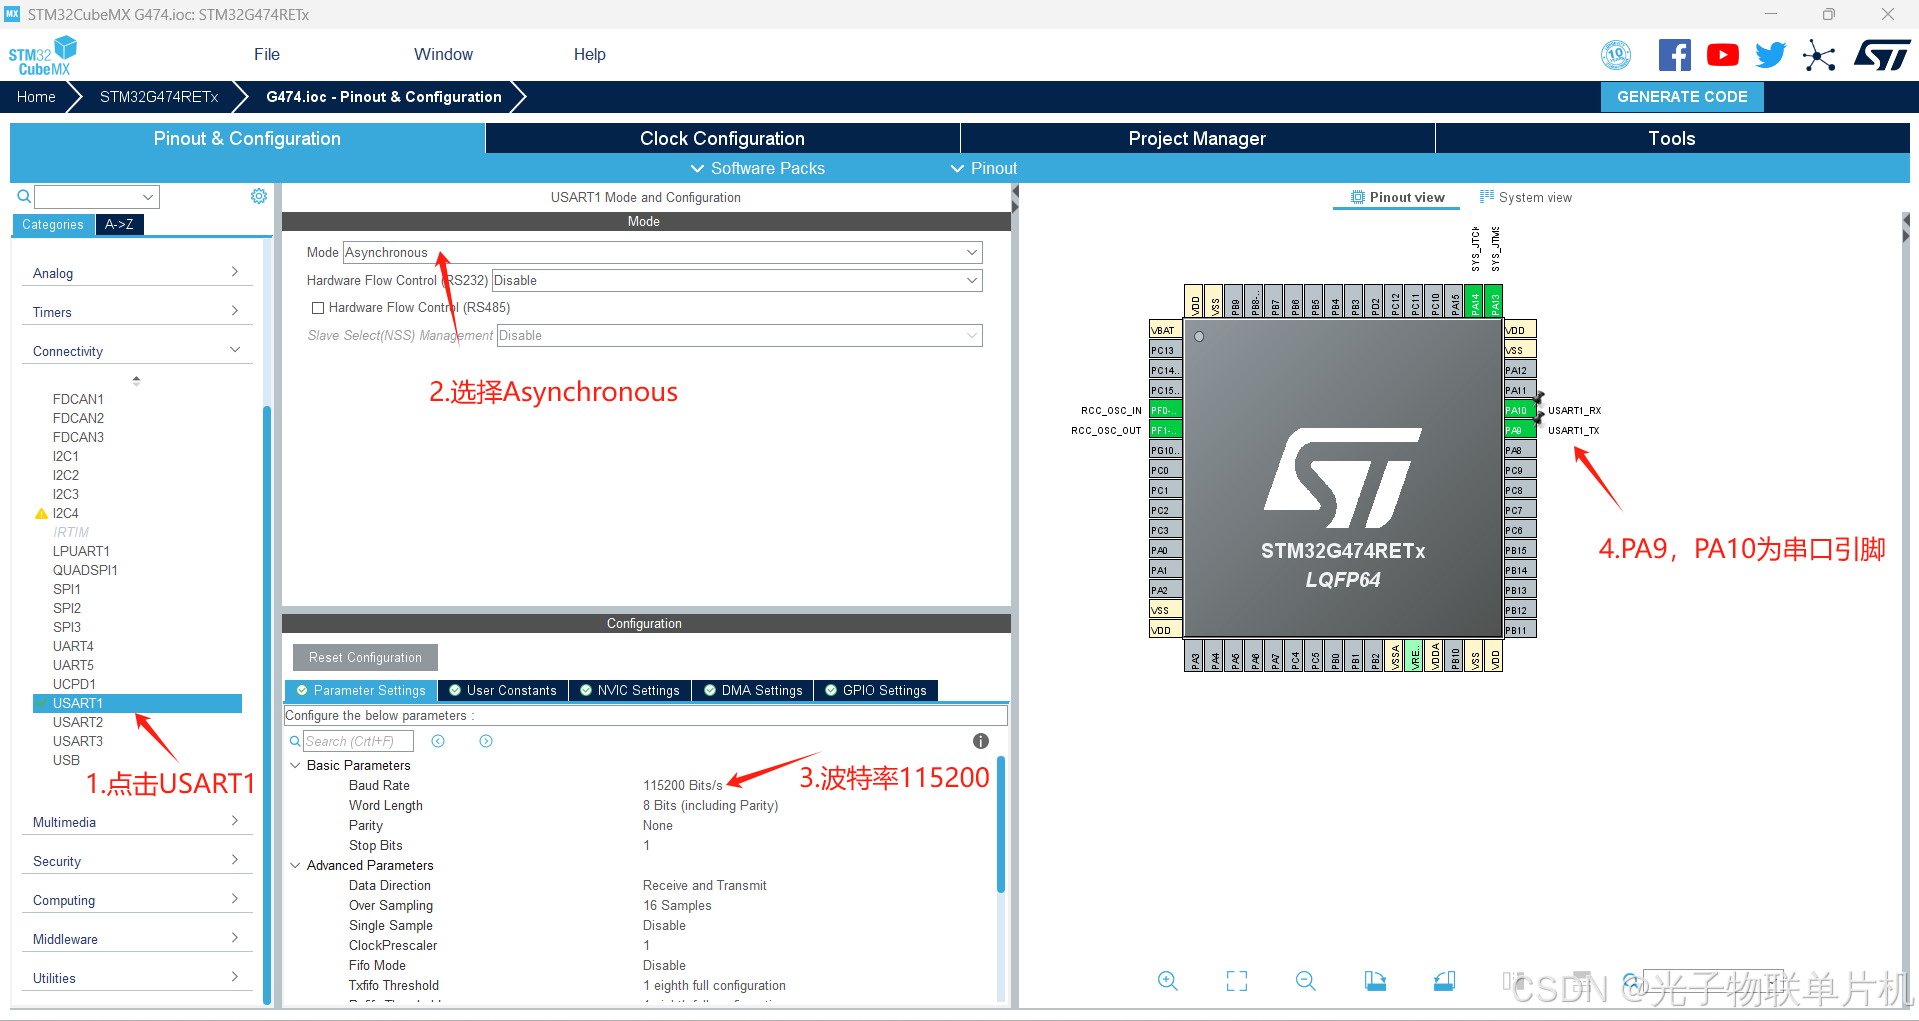Screen dimensions: 1919x1021
Task: Switch to System view
Action: point(1526,197)
